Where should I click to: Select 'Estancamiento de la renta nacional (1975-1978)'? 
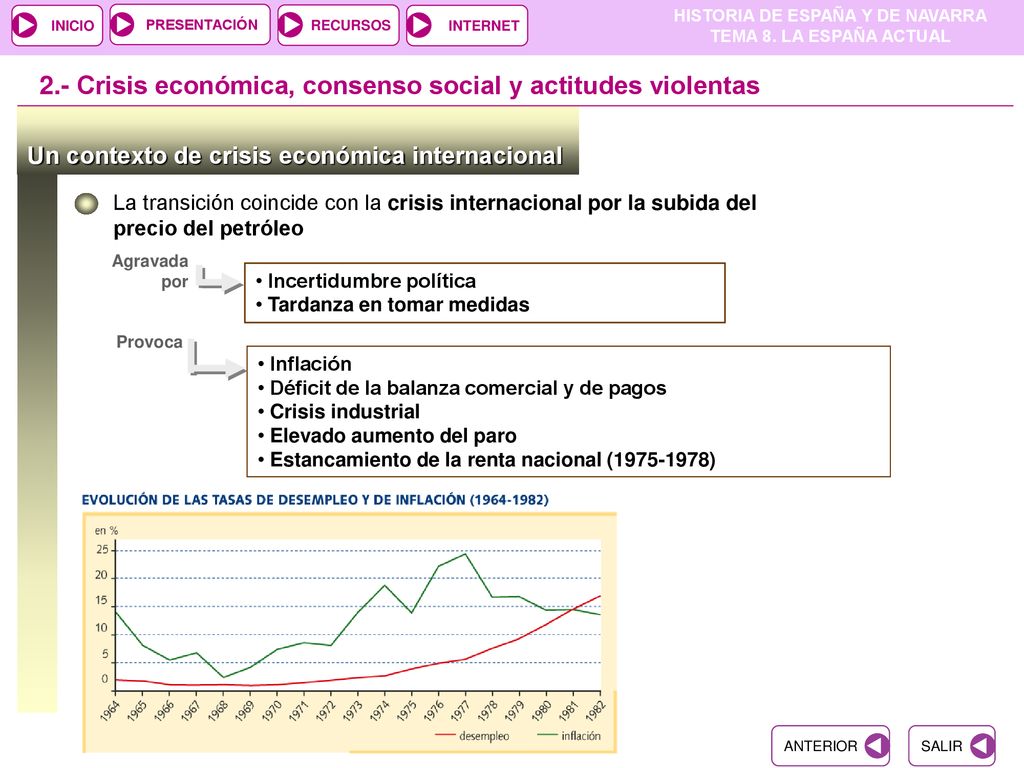(x=492, y=460)
